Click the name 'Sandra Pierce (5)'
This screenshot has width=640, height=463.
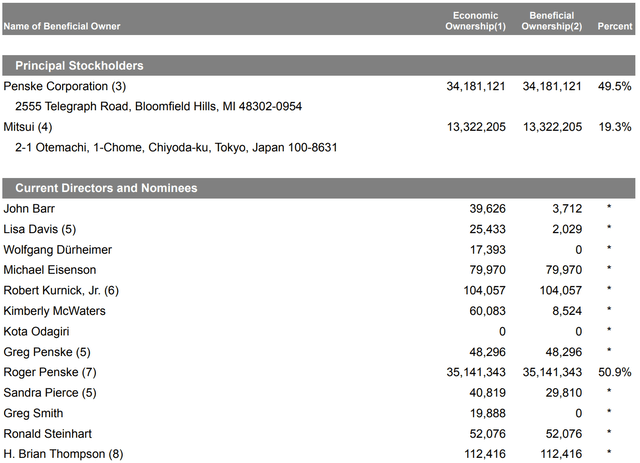[x=50, y=392]
